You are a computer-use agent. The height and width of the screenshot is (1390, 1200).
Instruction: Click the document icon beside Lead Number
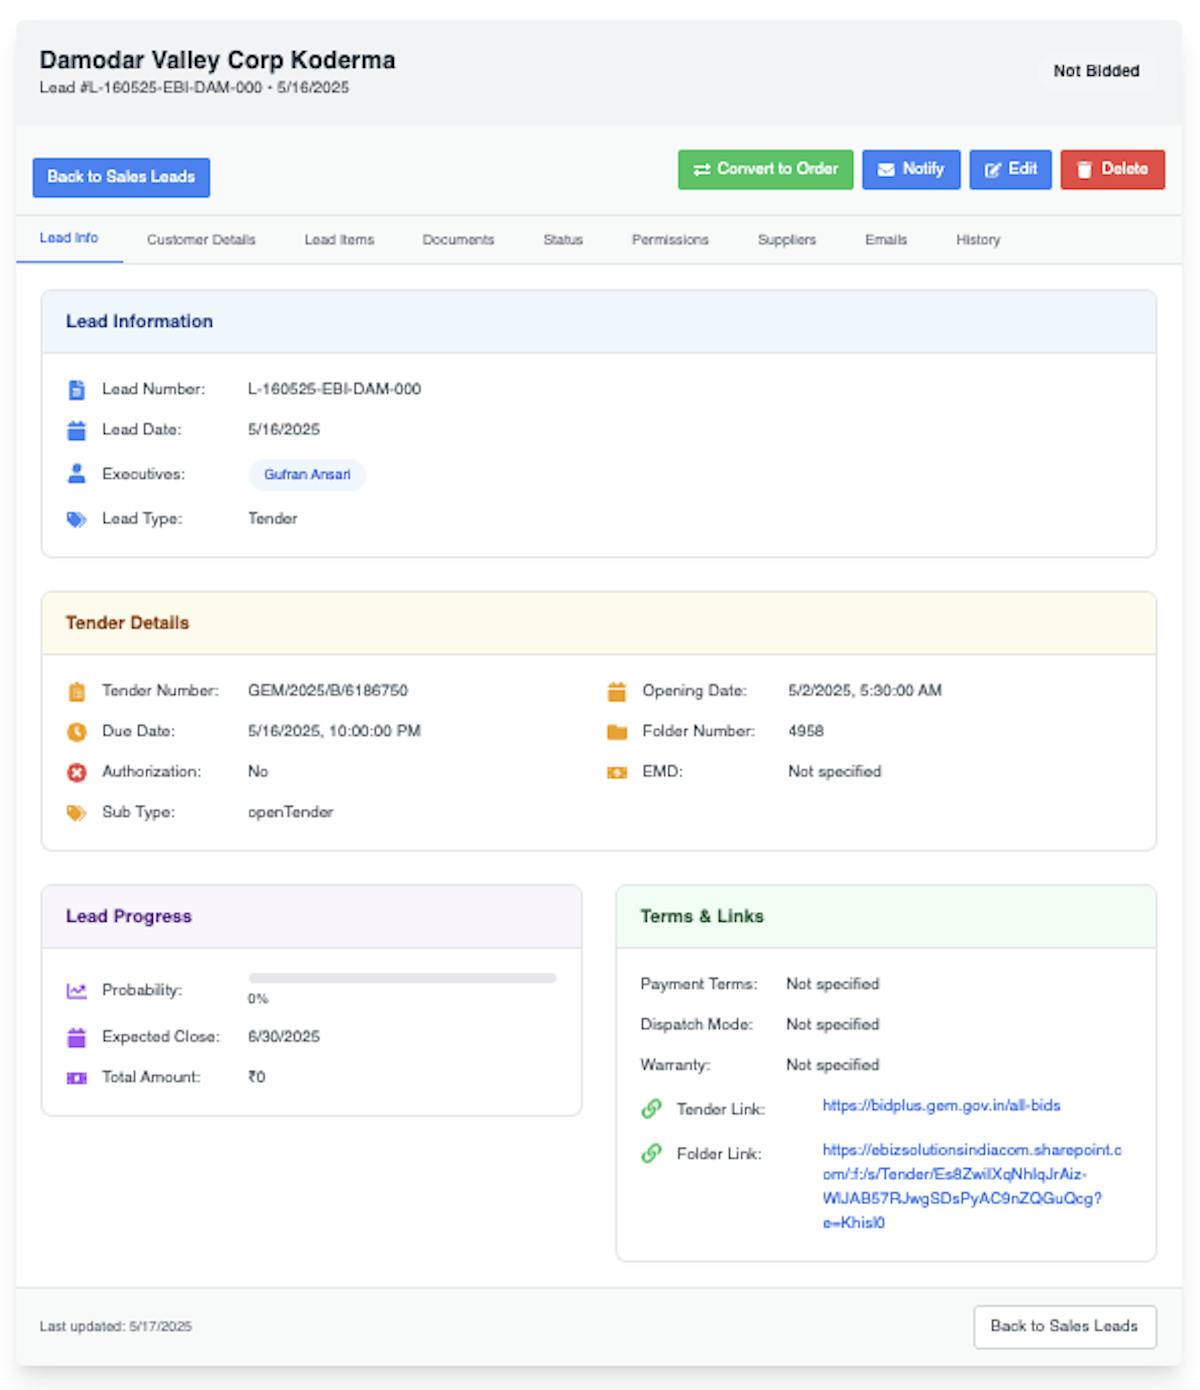[77, 390]
